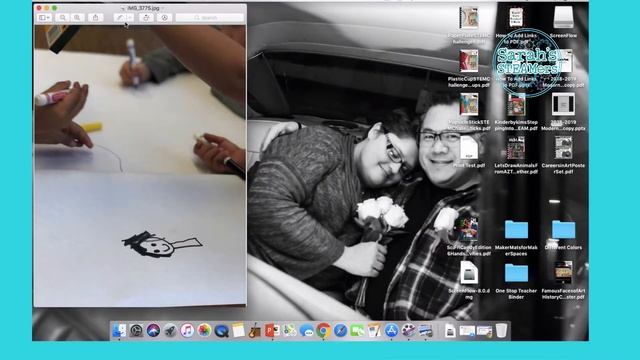Open the Preview sidebar view menu
The width and height of the screenshot is (640, 360).
44,18
